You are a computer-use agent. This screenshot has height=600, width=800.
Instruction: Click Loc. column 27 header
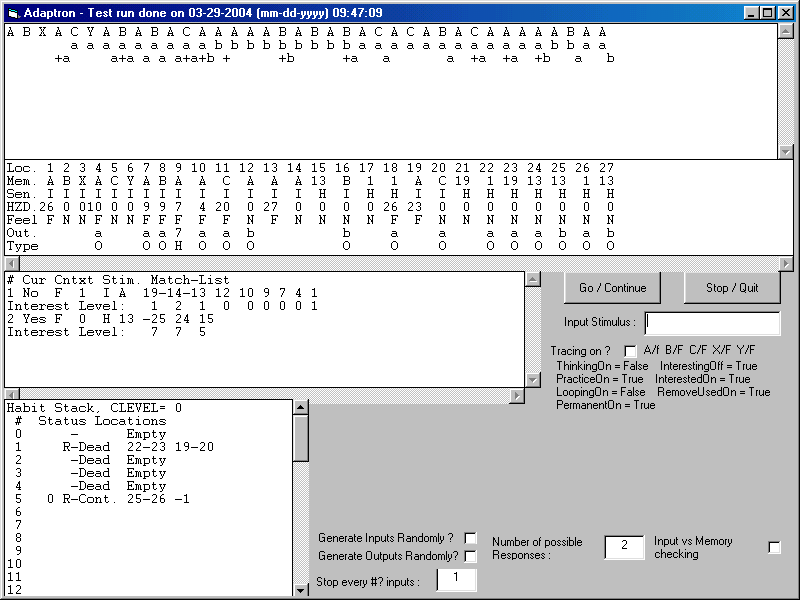(606, 168)
